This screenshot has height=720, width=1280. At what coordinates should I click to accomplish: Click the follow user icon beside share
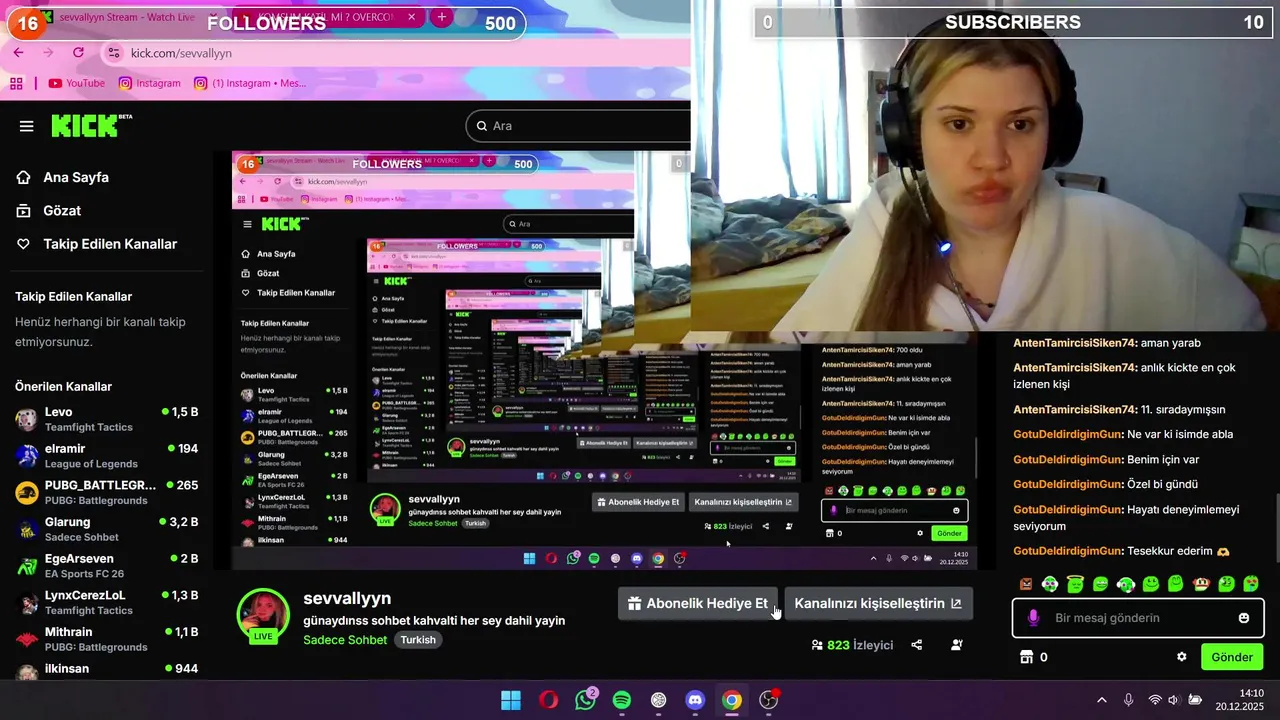click(x=956, y=645)
